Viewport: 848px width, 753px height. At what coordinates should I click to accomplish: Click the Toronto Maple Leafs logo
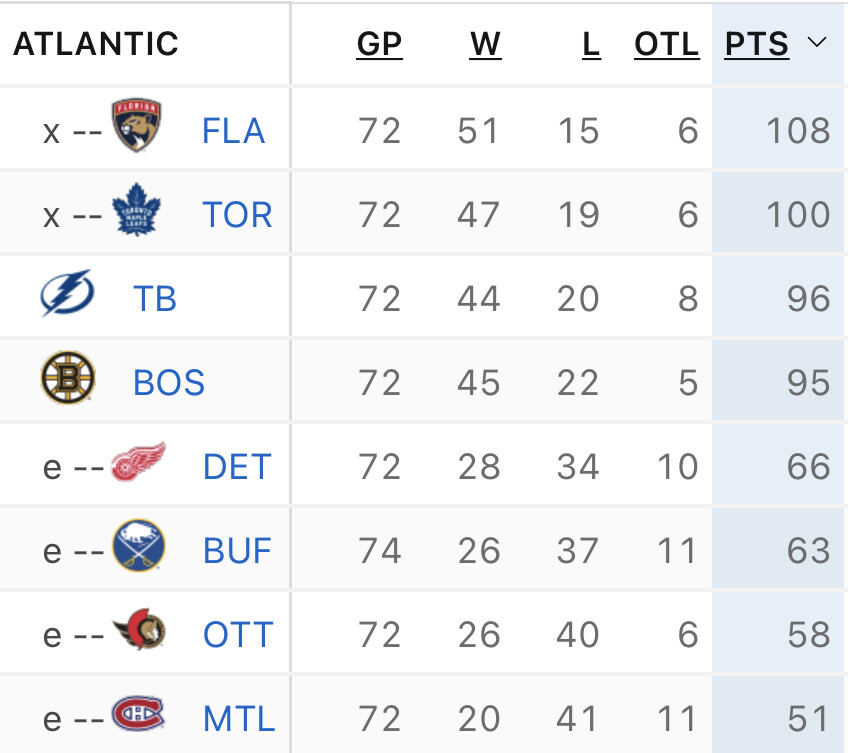[137, 212]
